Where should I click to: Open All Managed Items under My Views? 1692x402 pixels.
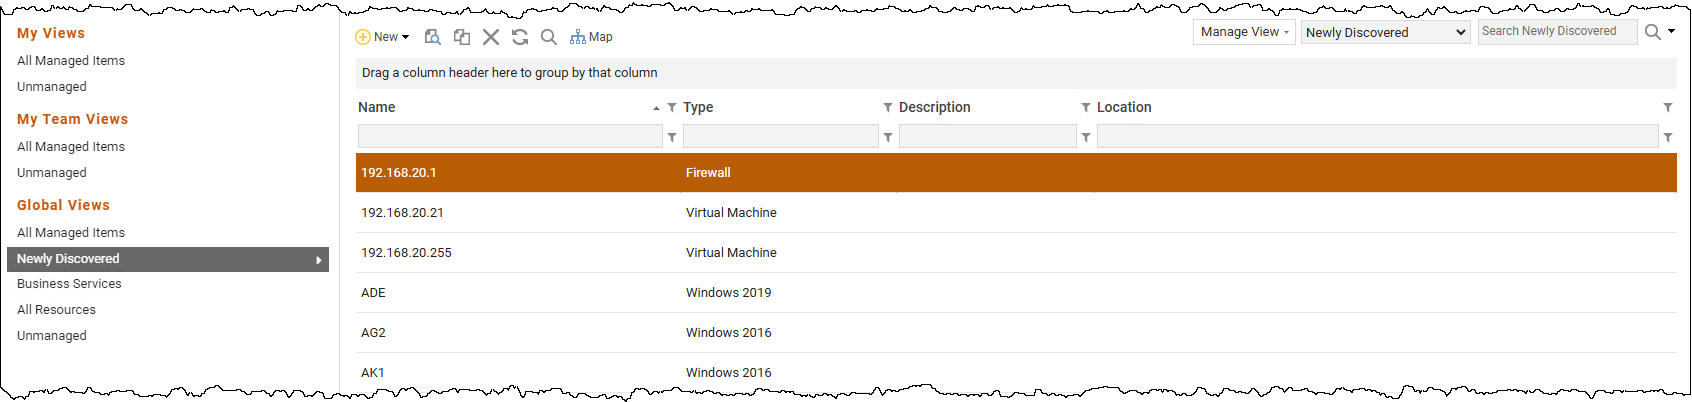71,61
